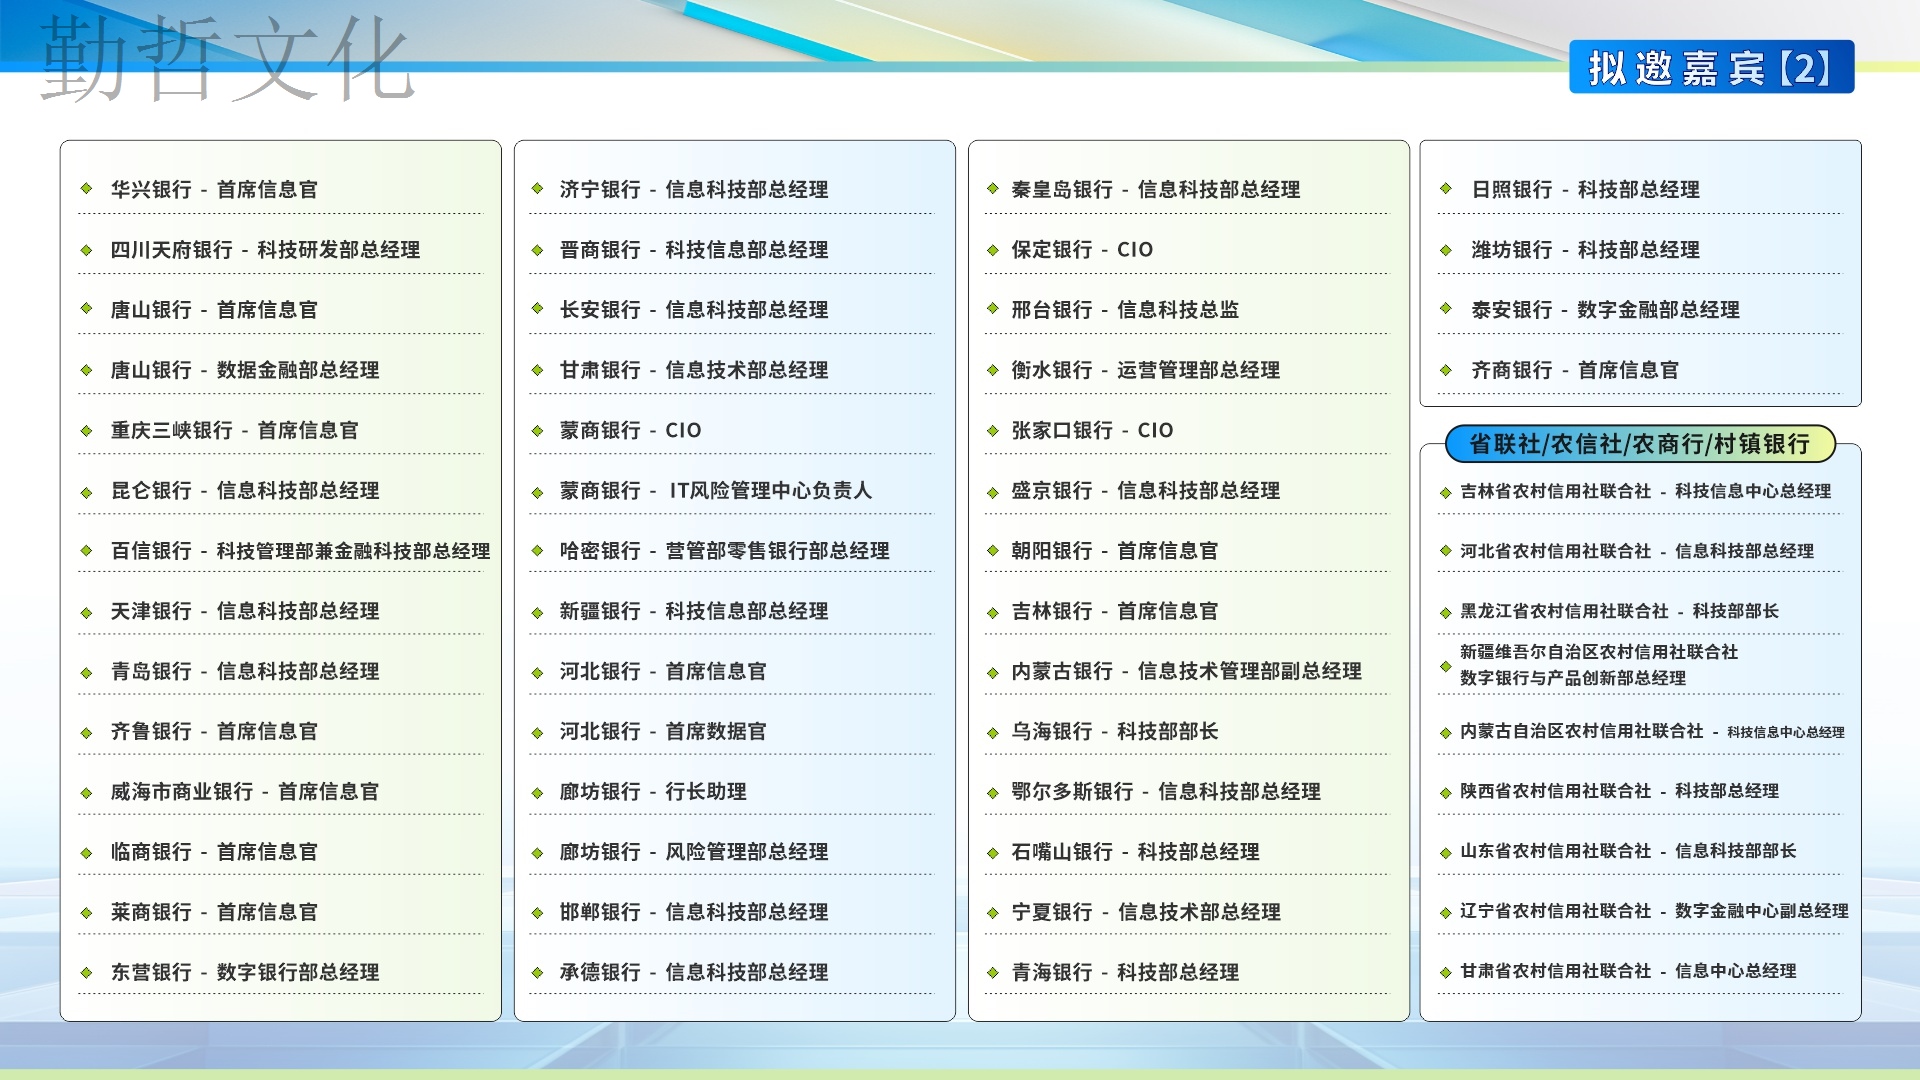Click 衡水银行 - 运营管理部总经理 entry
1920x1080 pixels.
coord(1146,370)
